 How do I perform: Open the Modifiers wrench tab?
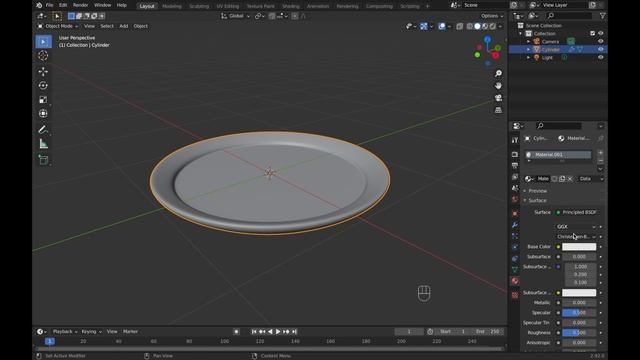coord(515,225)
